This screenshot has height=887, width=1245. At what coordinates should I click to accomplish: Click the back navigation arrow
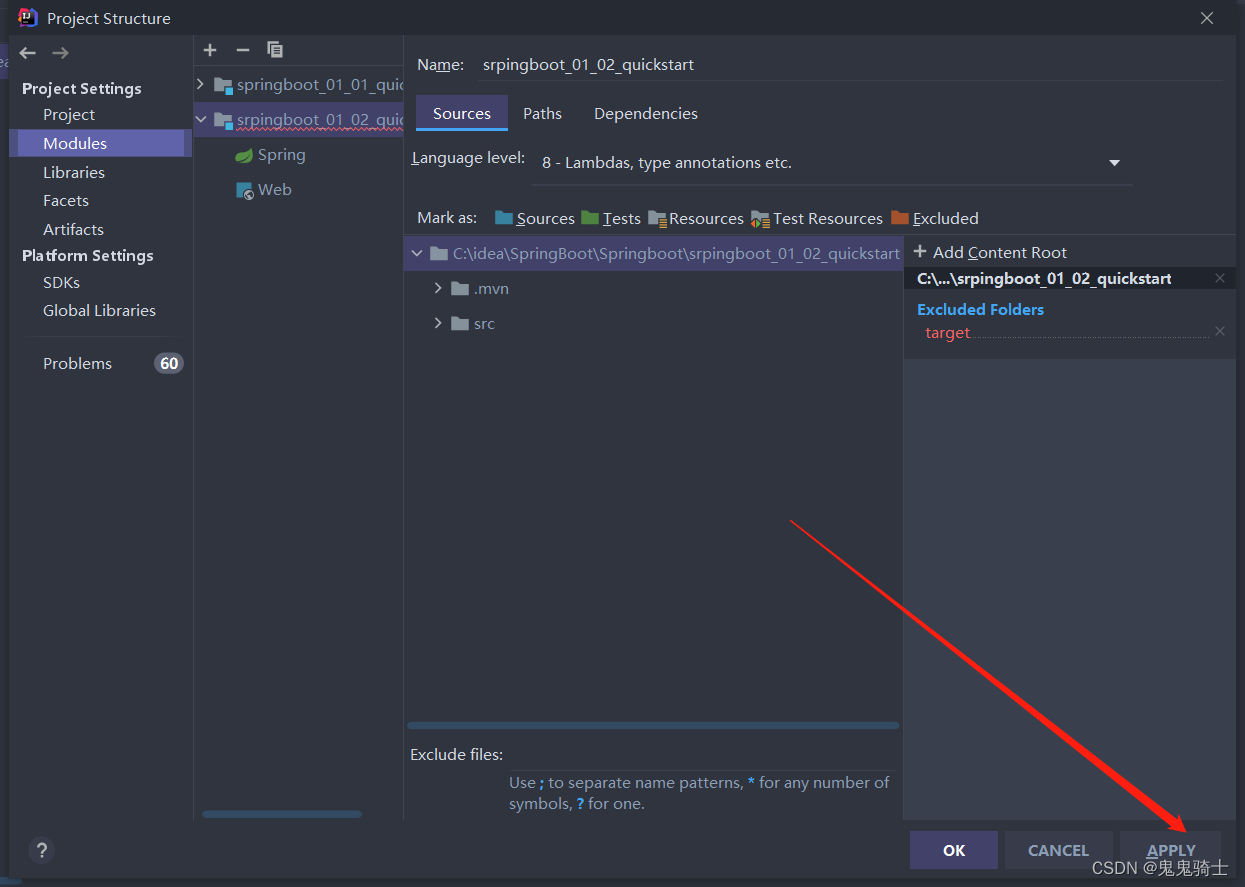click(x=28, y=53)
